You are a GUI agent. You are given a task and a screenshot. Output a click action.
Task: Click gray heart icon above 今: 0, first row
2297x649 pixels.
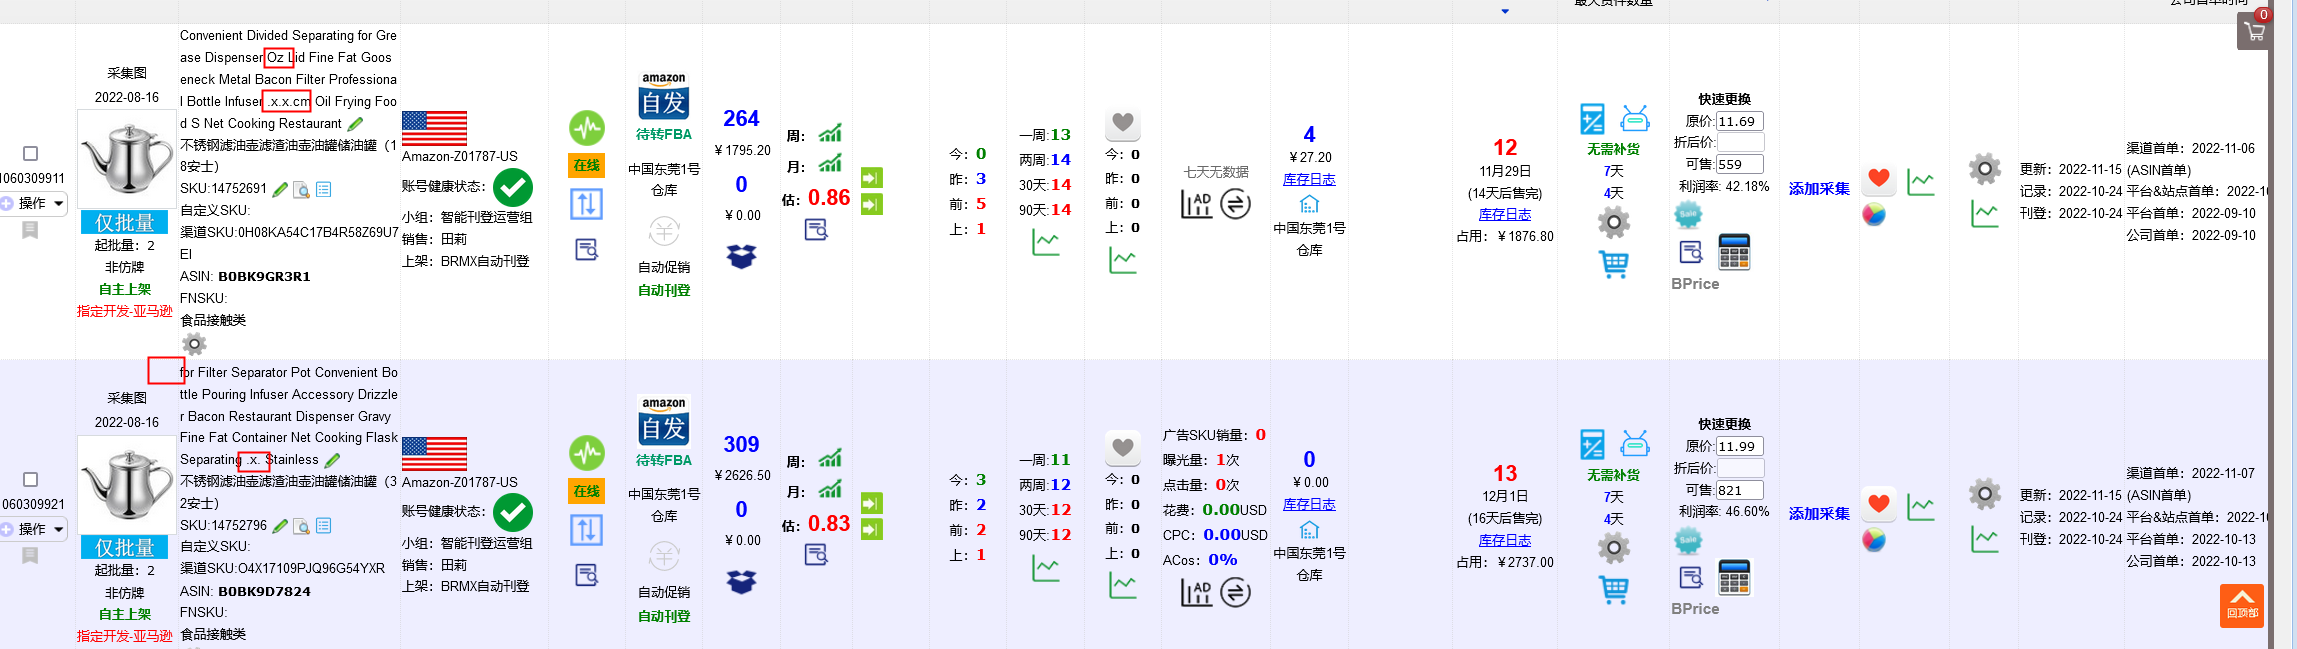click(1123, 124)
